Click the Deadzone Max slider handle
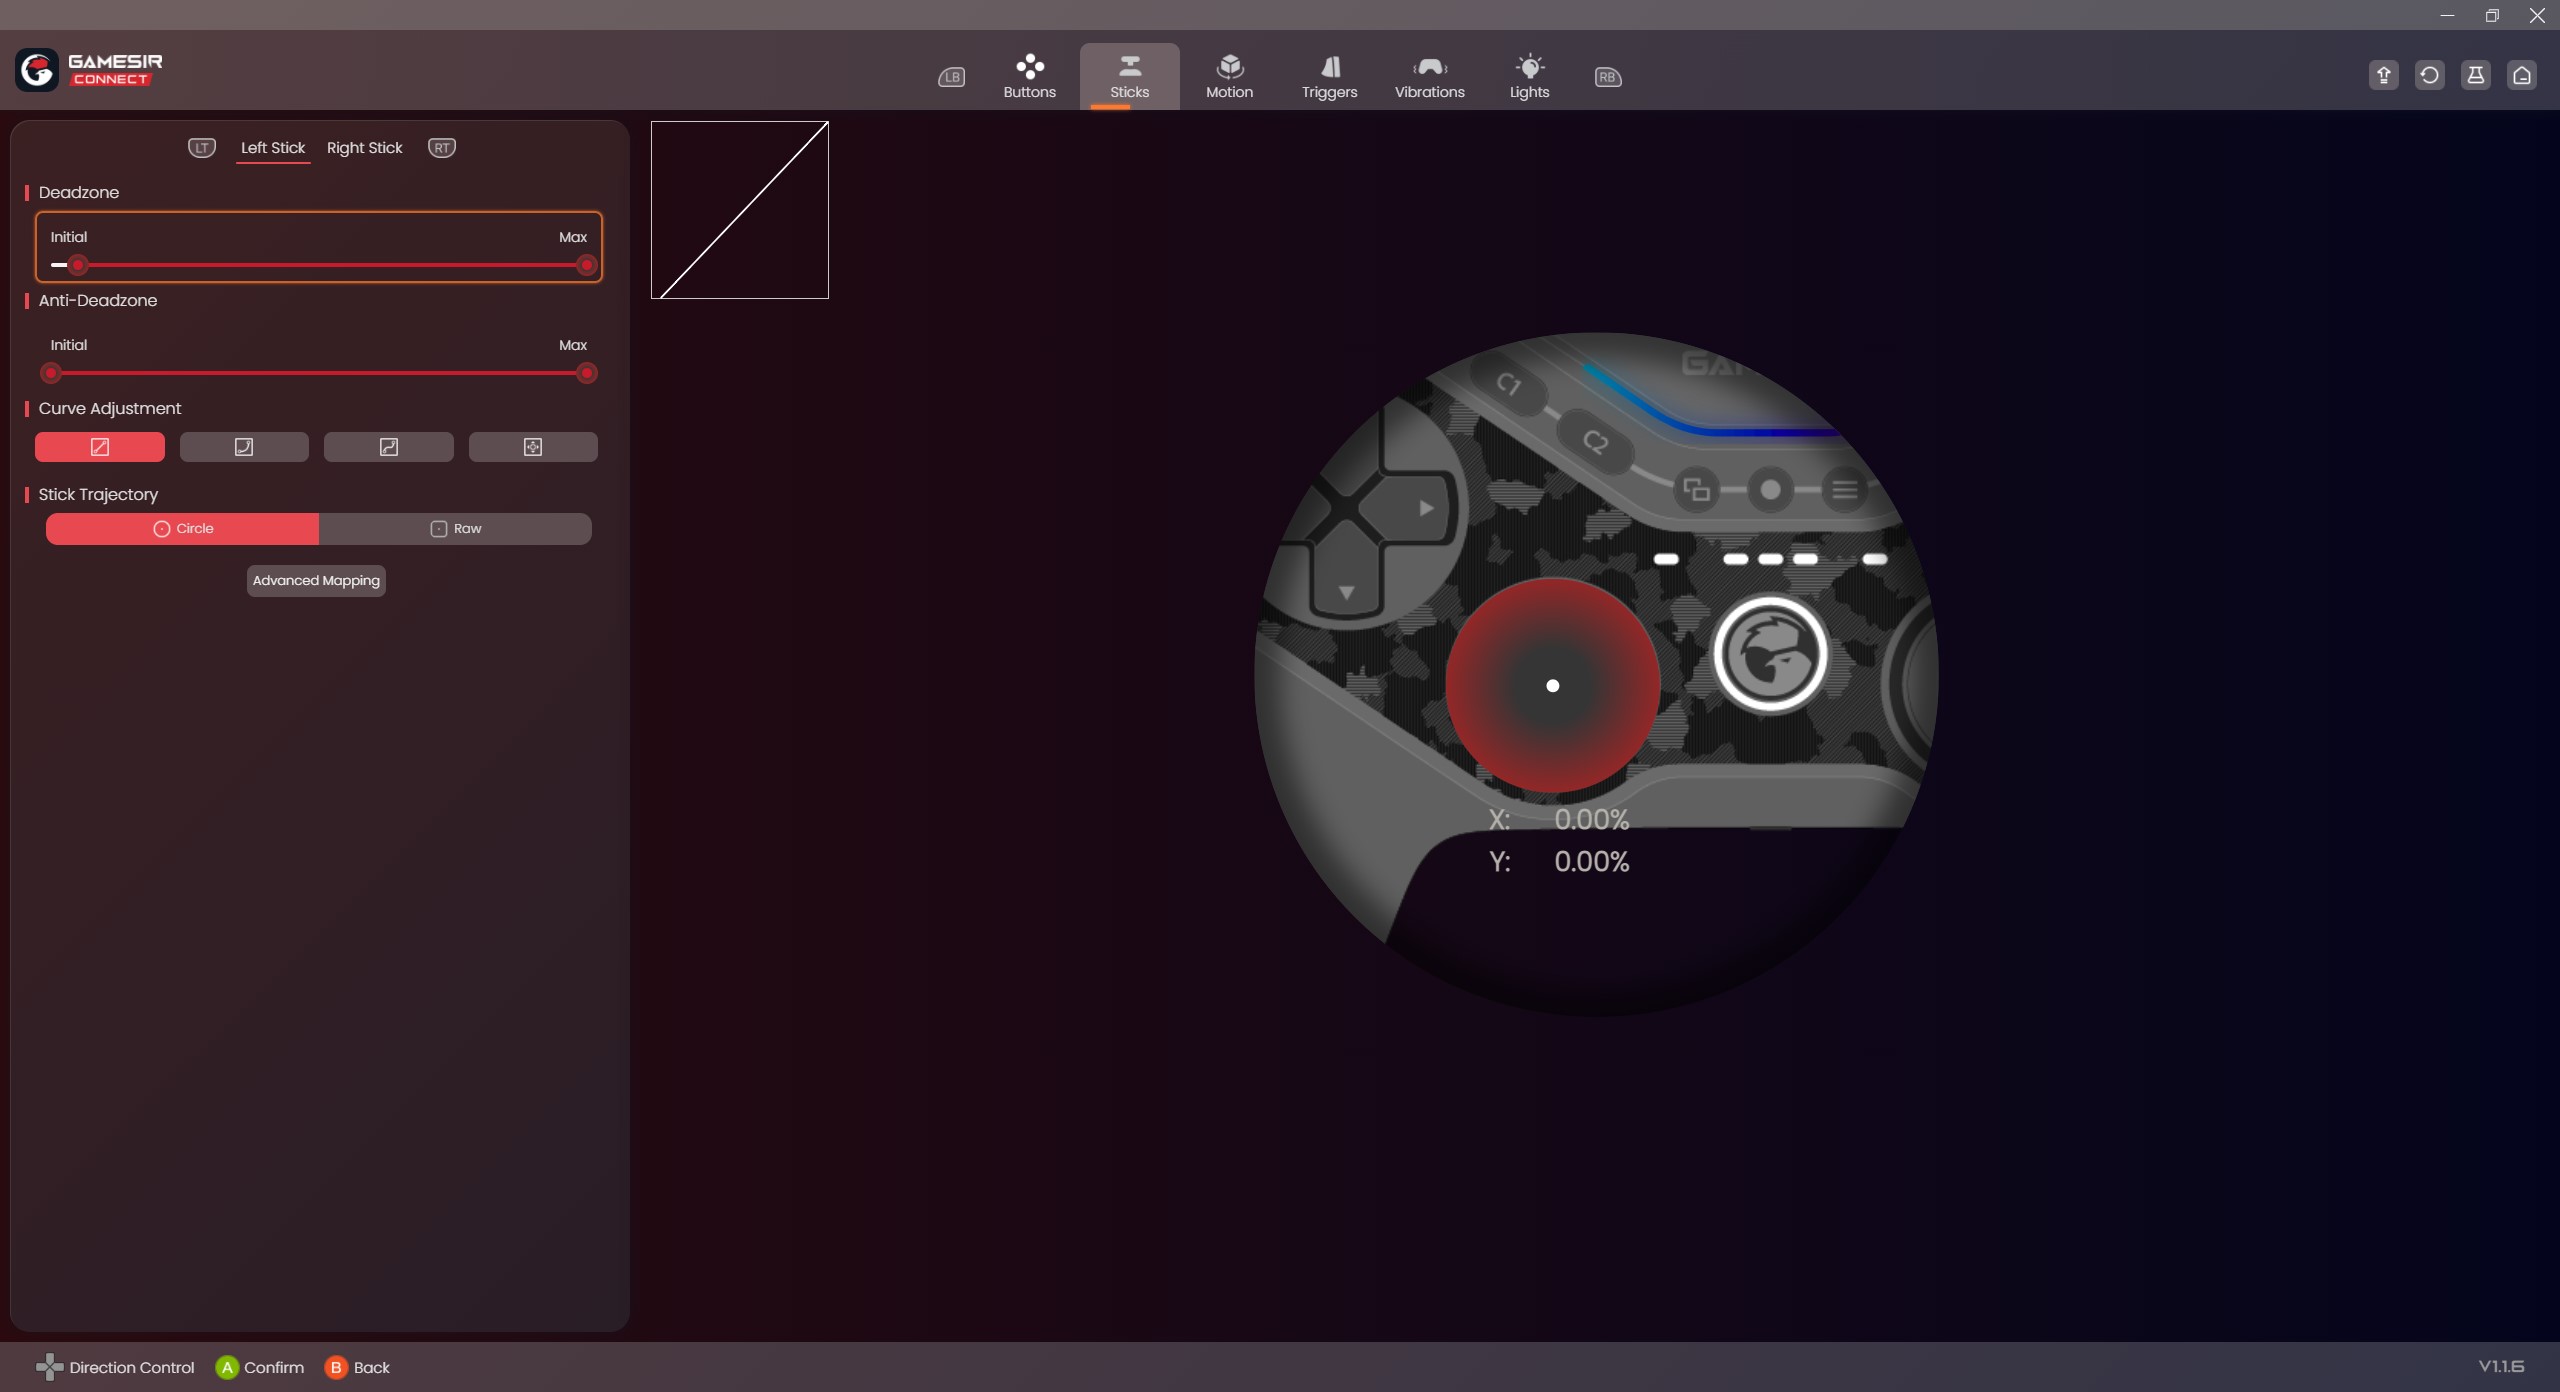Screen dimensions: 2560x1392 [587, 265]
